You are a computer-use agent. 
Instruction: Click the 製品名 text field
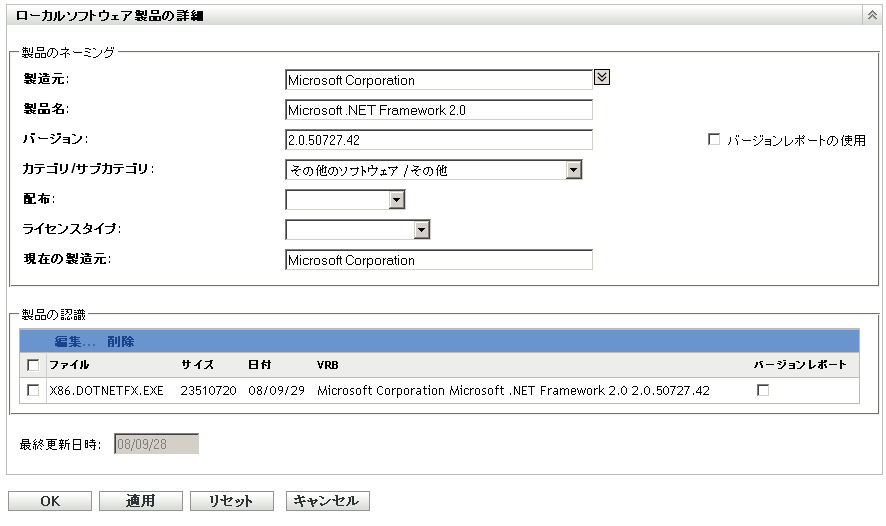pos(438,110)
